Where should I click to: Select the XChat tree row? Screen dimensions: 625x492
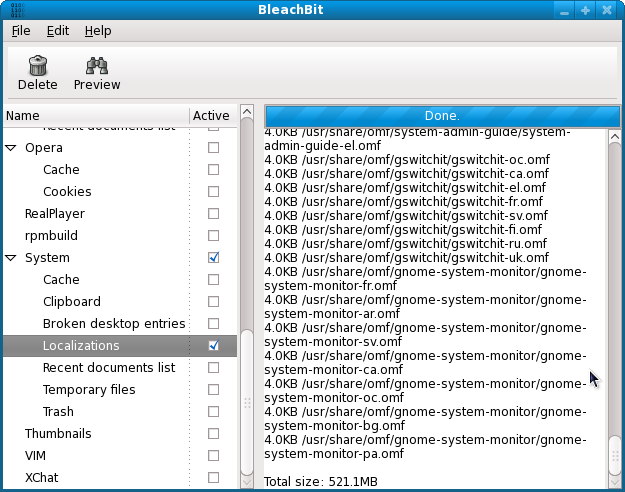[x=120, y=477]
